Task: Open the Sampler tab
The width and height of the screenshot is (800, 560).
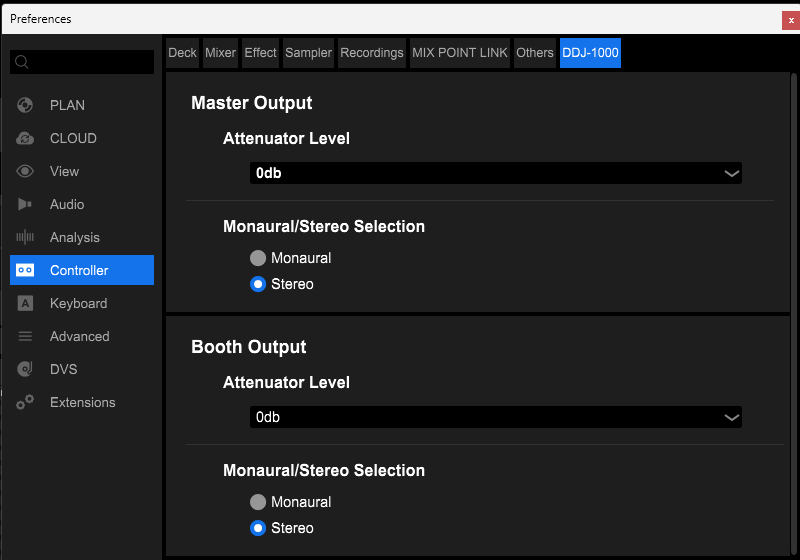Action: click(308, 53)
